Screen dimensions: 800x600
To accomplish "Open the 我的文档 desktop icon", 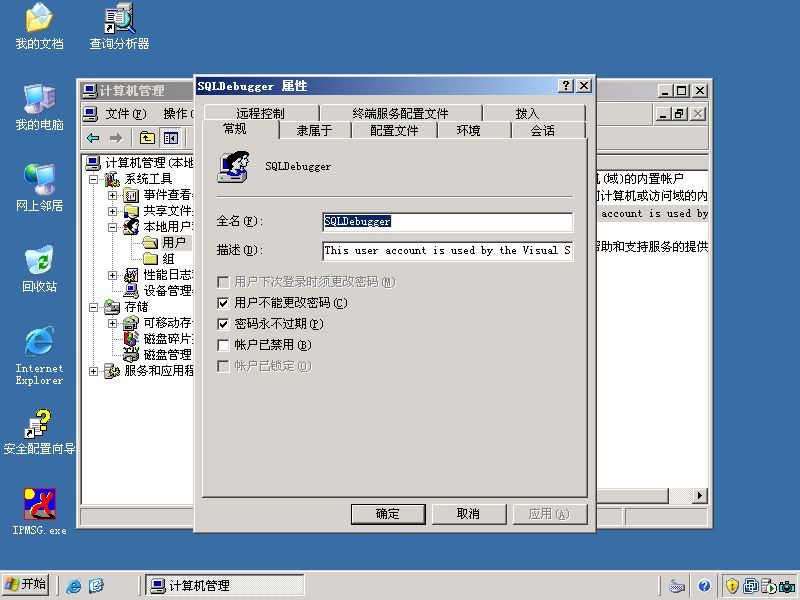I will pyautogui.click(x=39, y=27).
